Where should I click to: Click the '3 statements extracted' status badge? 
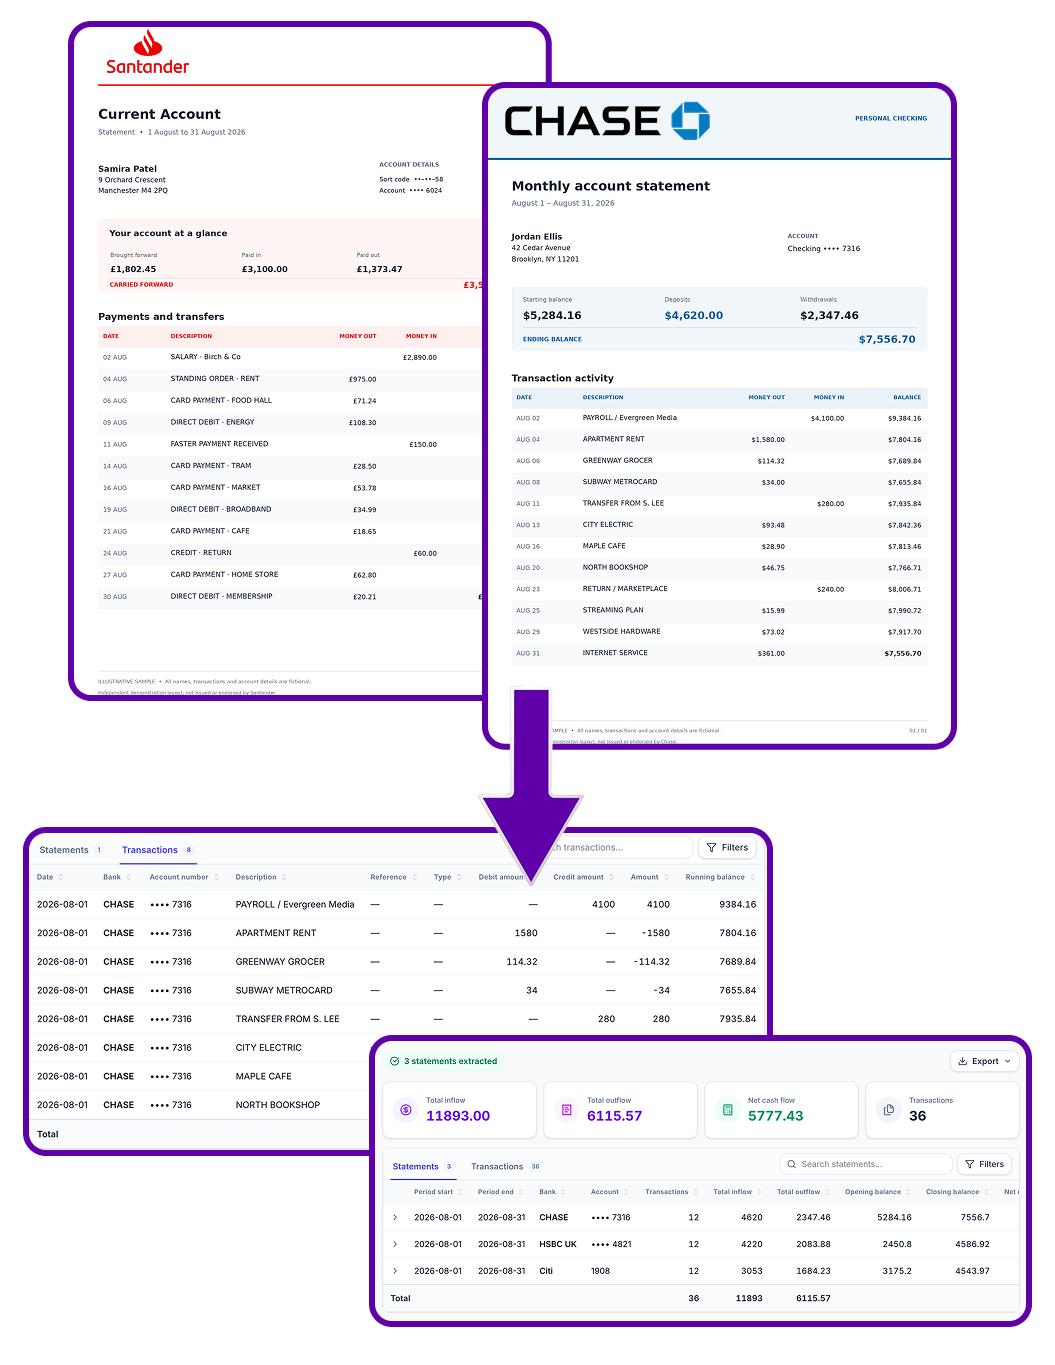click(x=444, y=1061)
